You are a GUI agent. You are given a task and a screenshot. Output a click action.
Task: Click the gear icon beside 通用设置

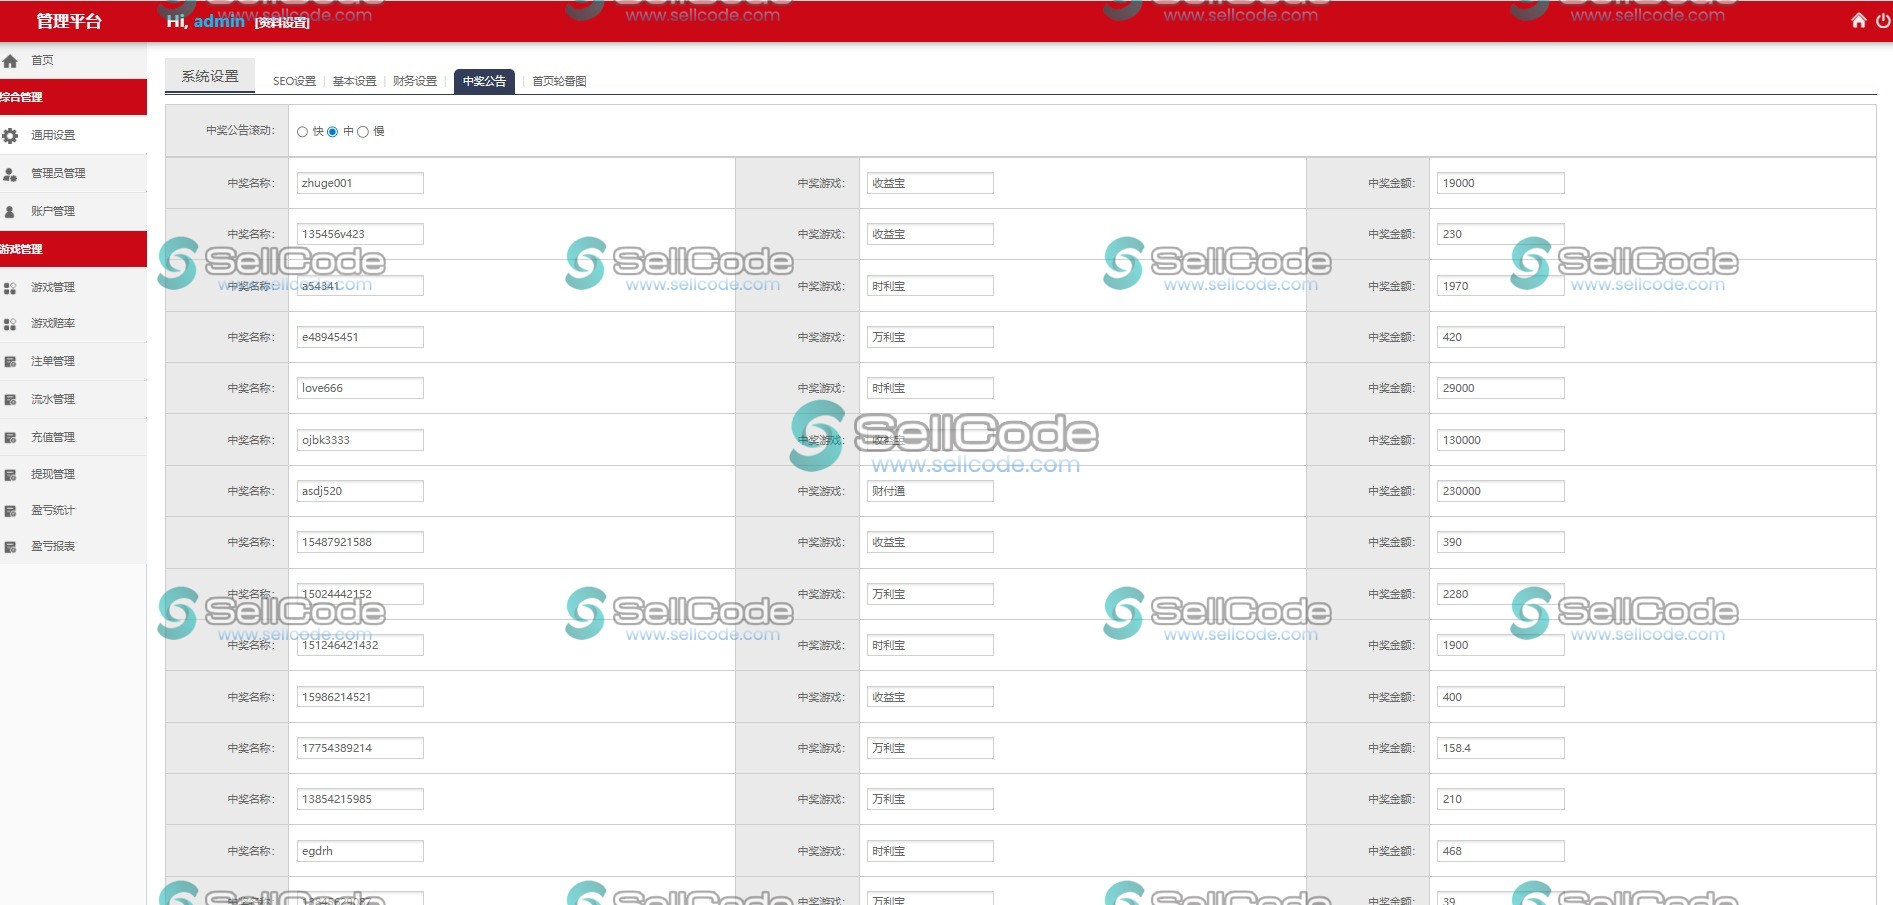point(10,136)
